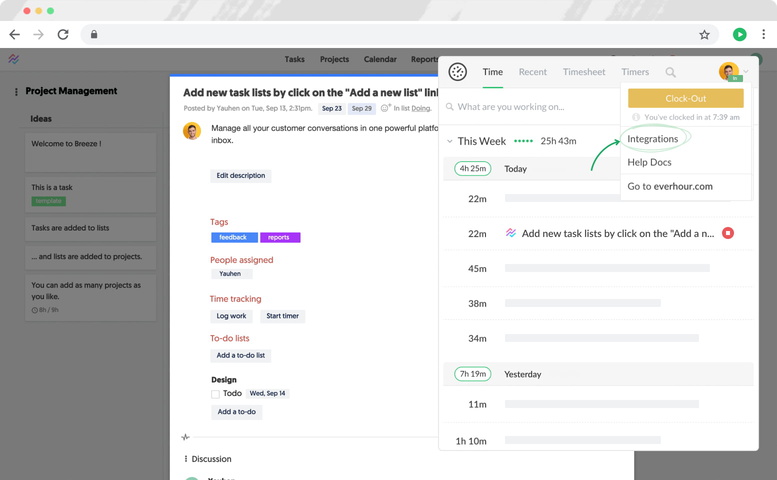Click the Tags section heading
The height and width of the screenshot is (480, 777).
coord(219,222)
